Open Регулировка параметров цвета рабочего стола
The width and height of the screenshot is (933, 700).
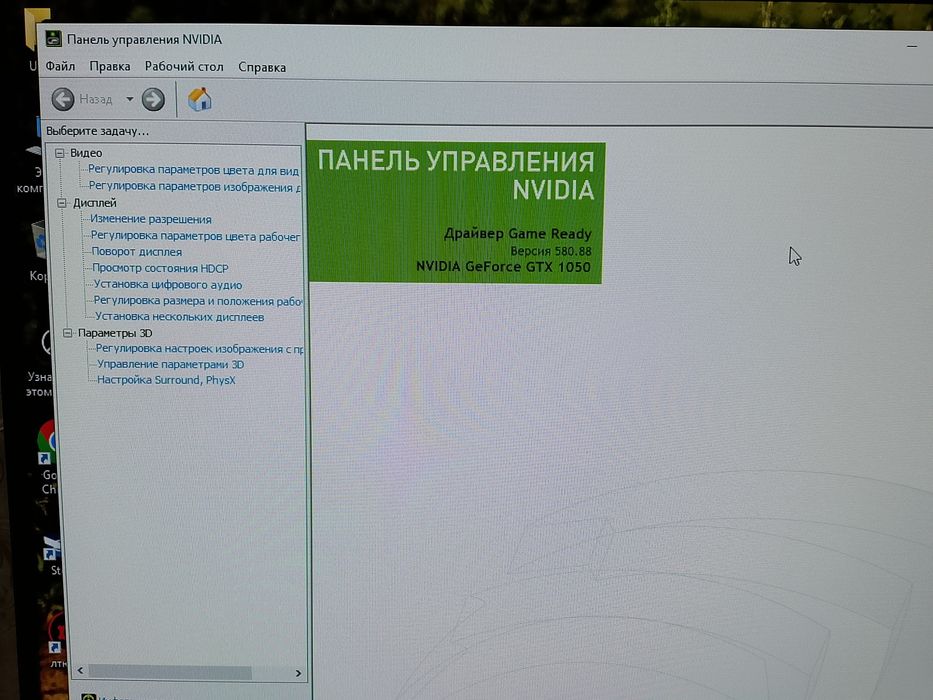click(195, 236)
